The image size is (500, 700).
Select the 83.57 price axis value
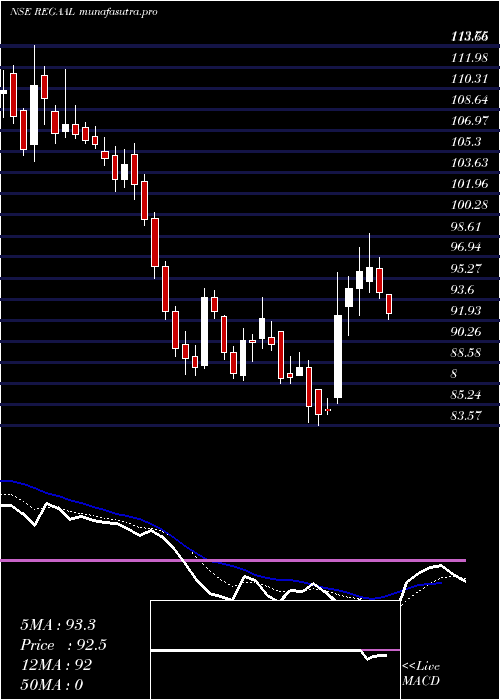[x=467, y=415]
